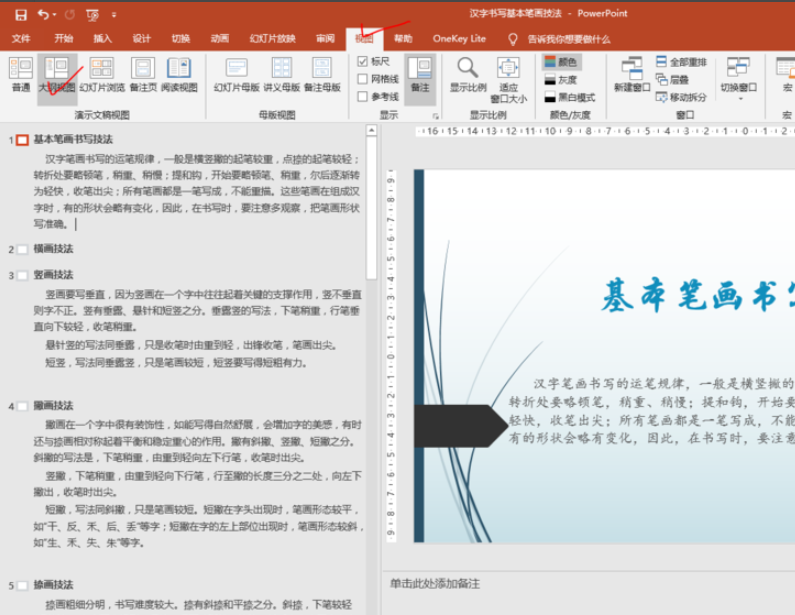Open Notes Page (备注页) view
795x615 pixels.
coord(143,75)
